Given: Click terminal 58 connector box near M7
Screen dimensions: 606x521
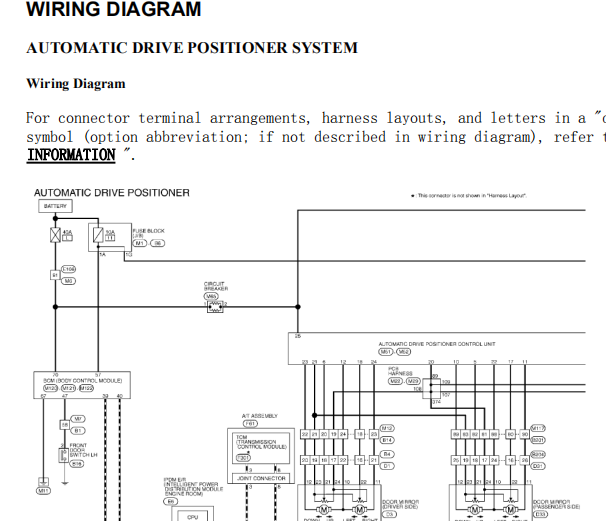Looking at the screenshot, I should tap(65, 425).
